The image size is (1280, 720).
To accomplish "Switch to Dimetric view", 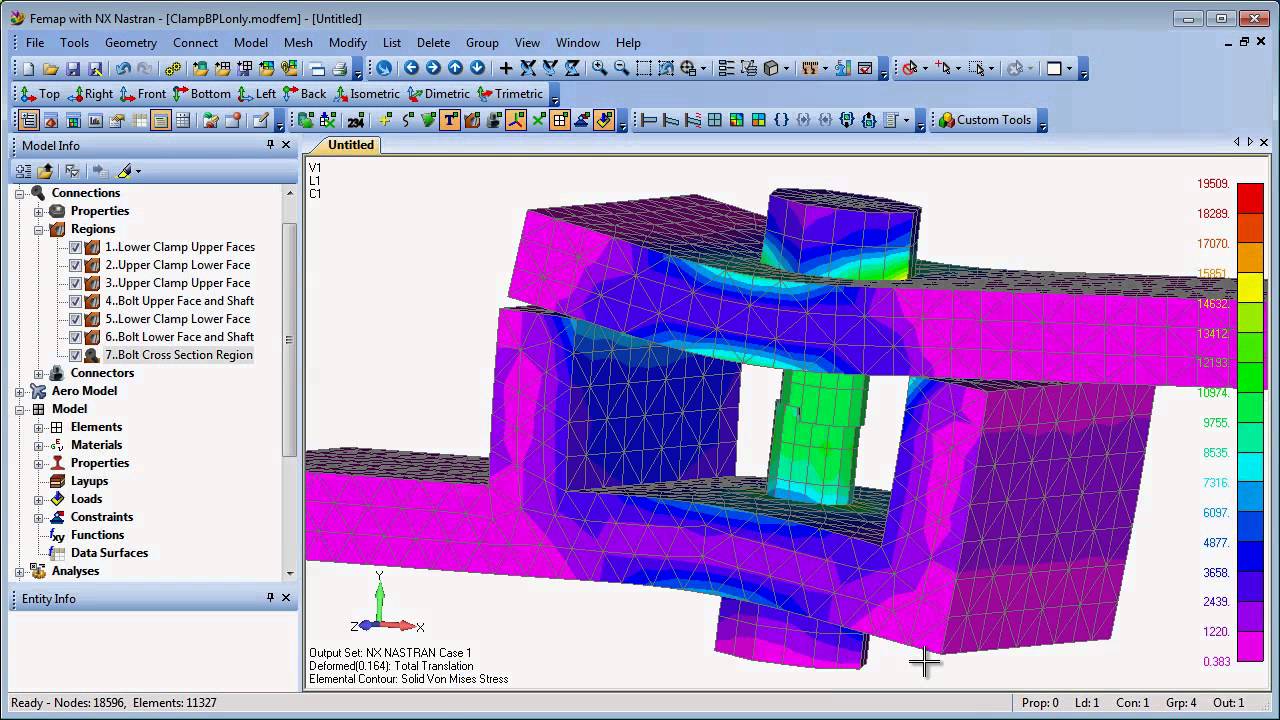I will (x=437, y=94).
